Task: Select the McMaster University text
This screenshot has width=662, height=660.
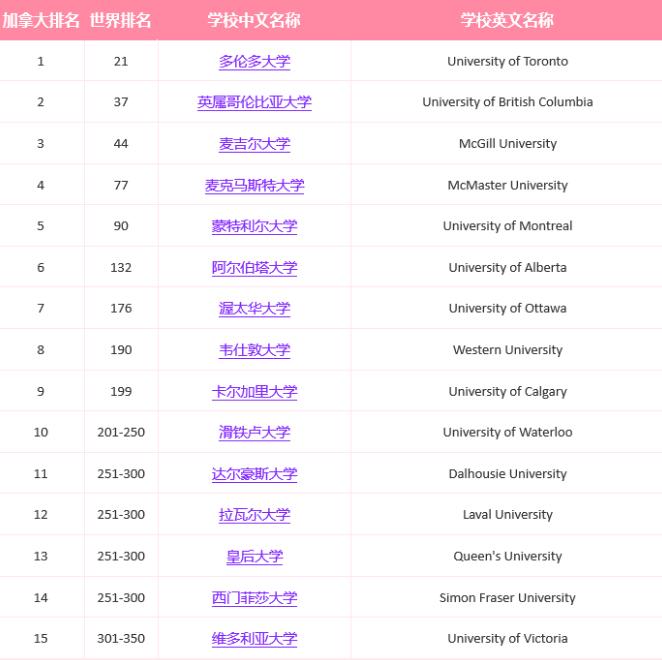Action: click(507, 185)
